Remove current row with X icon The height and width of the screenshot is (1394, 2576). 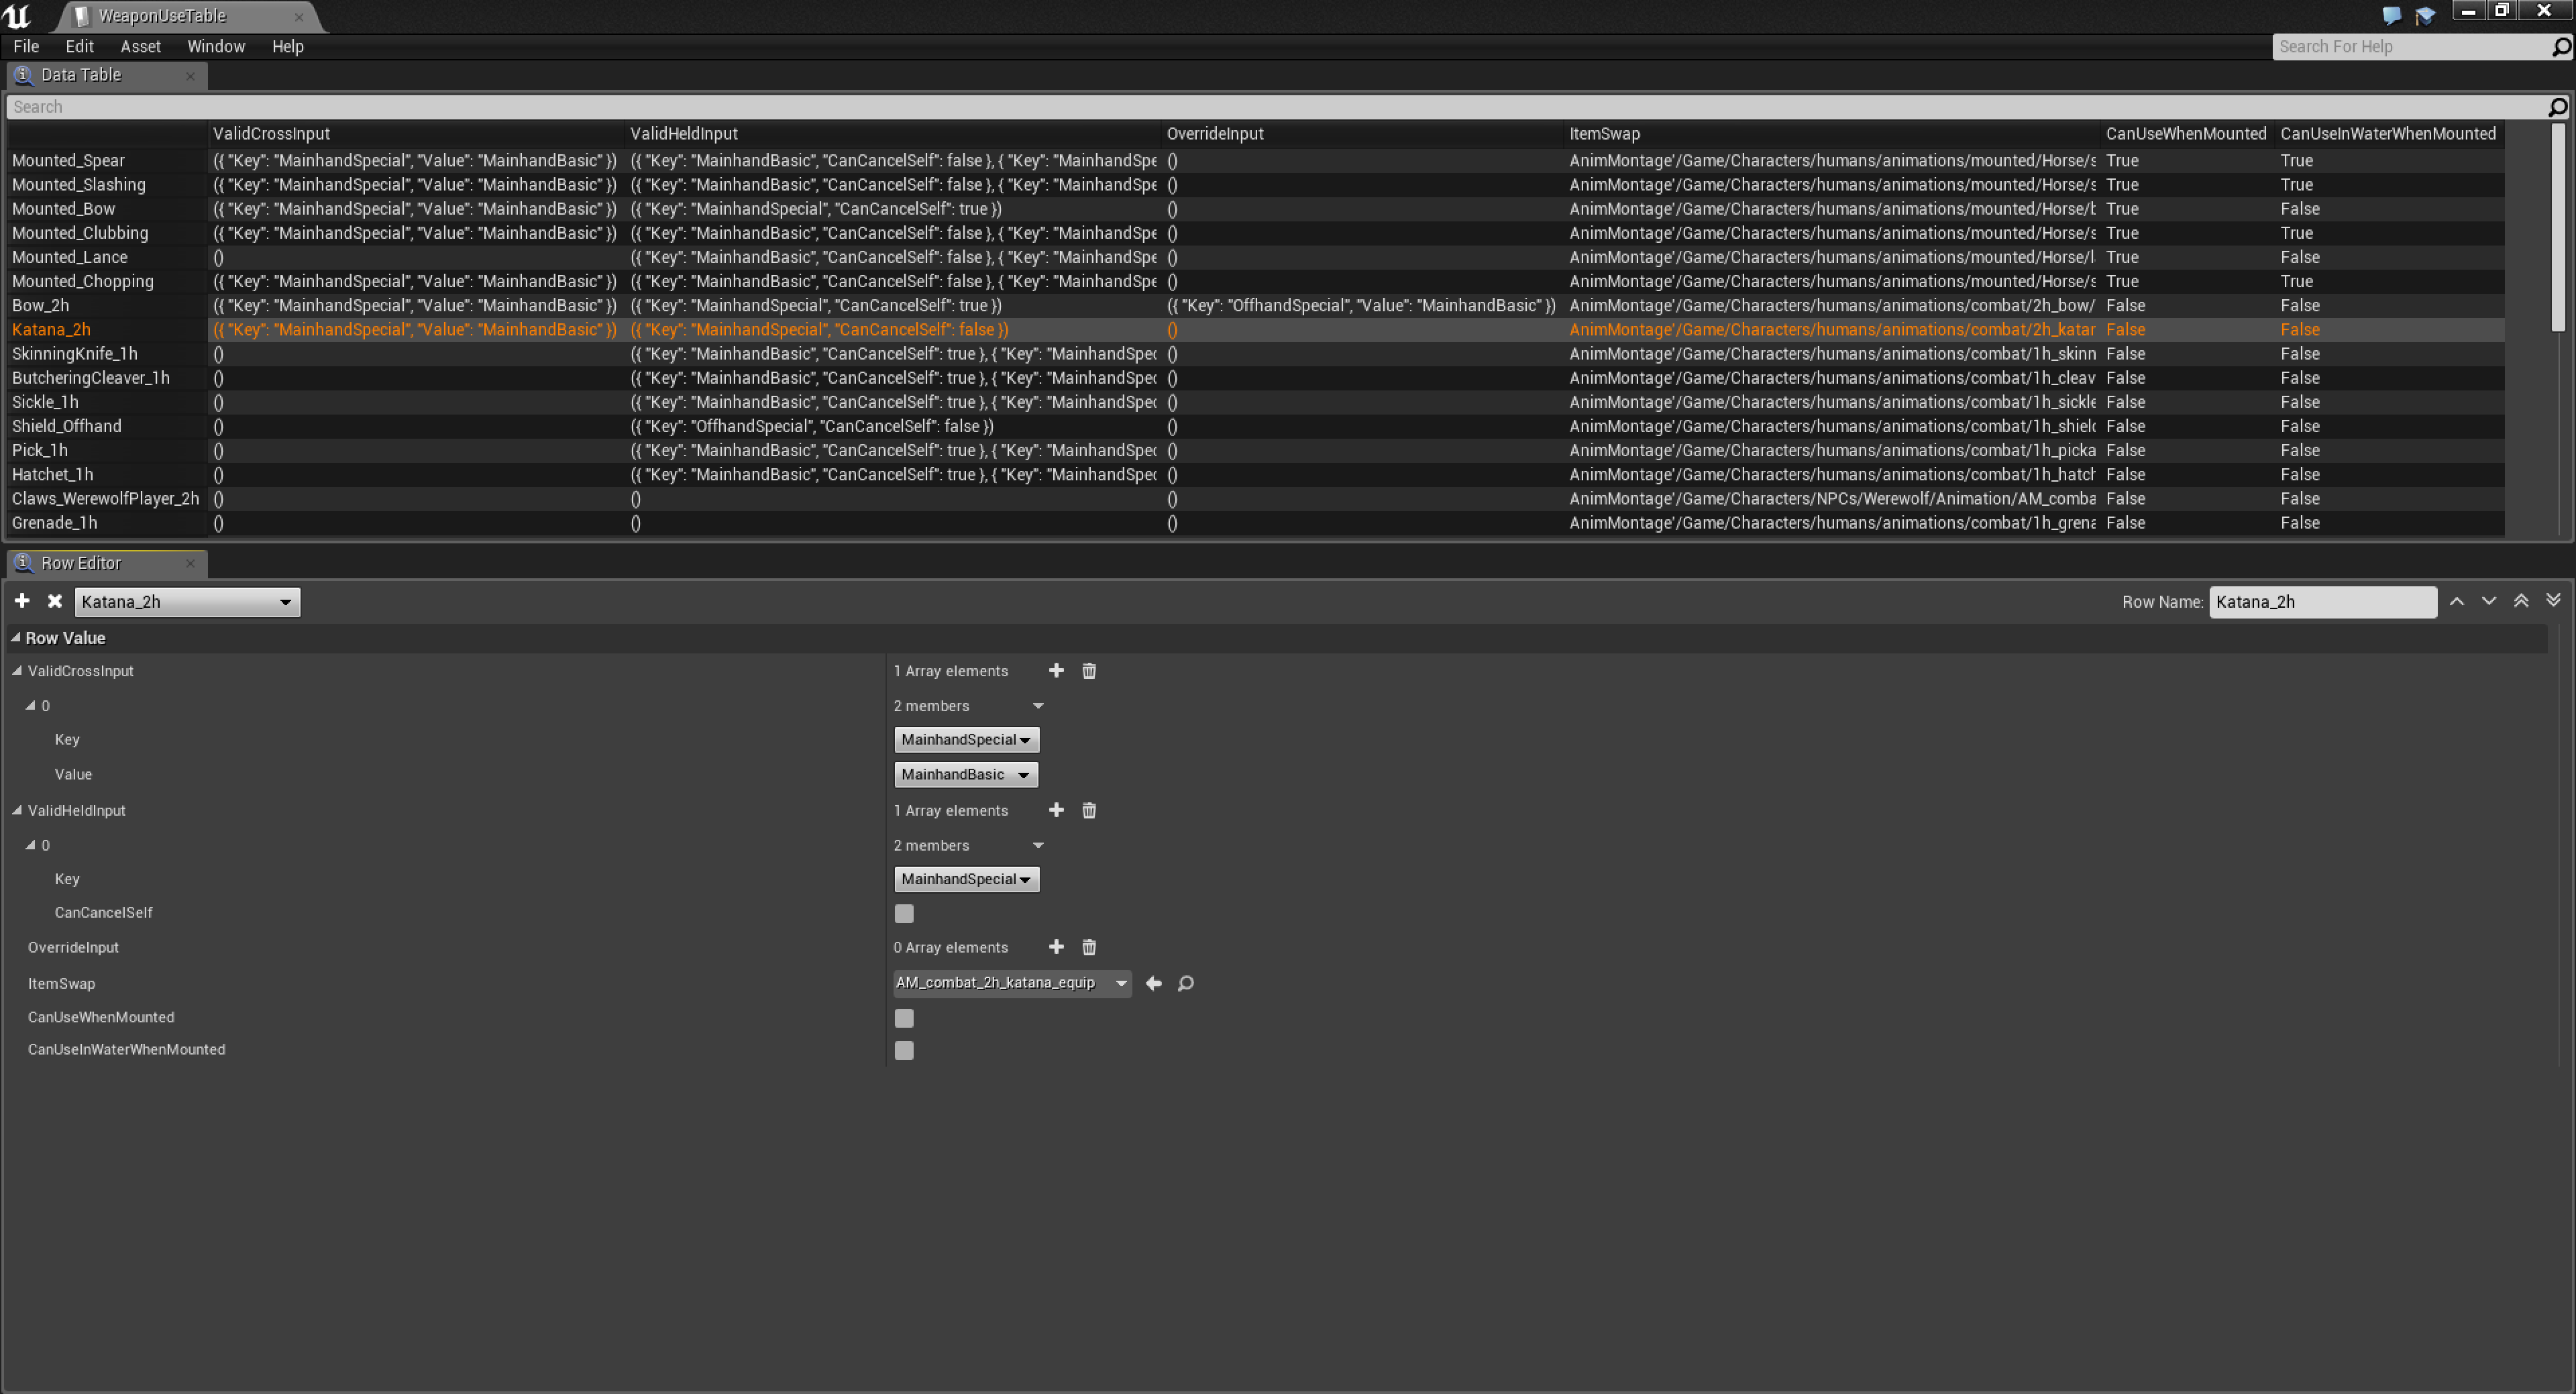click(x=55, y=601)
